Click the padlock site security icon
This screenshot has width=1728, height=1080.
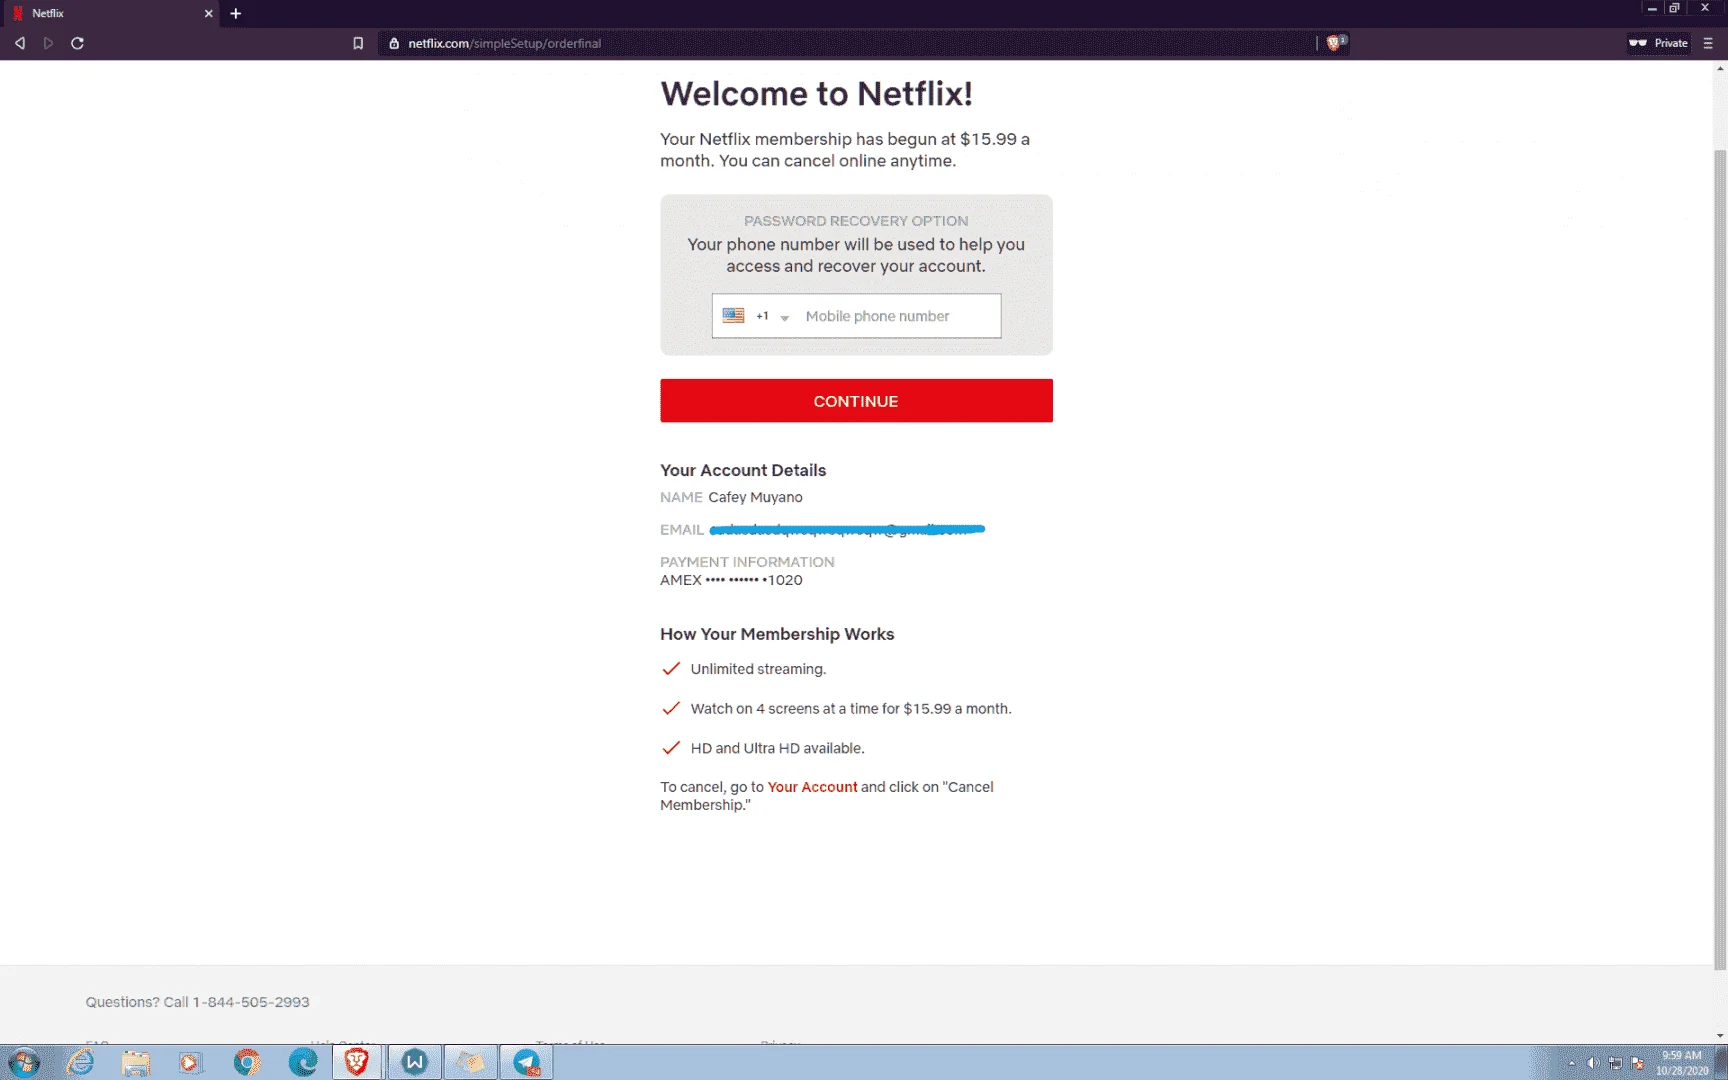pyautogui.click(x=394, y=43)
